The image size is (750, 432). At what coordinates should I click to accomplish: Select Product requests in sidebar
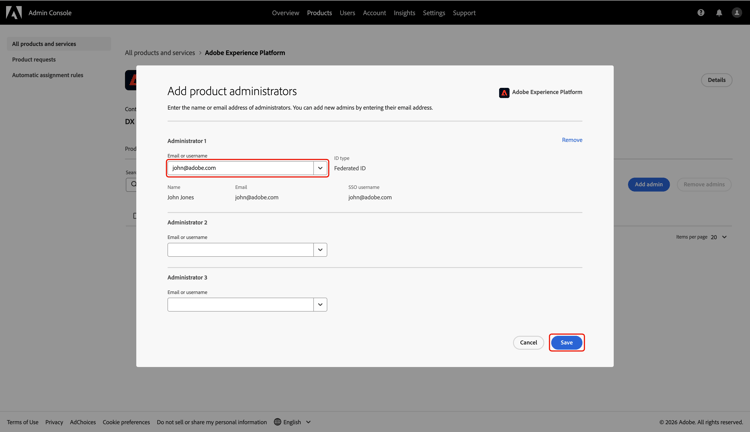34,60
